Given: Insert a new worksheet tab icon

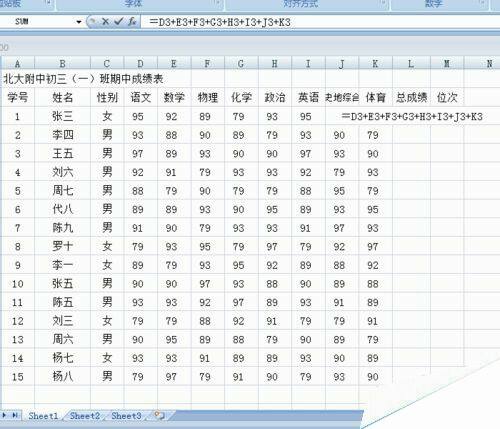Looking at the screenshot, I should [x=159, y=415].
